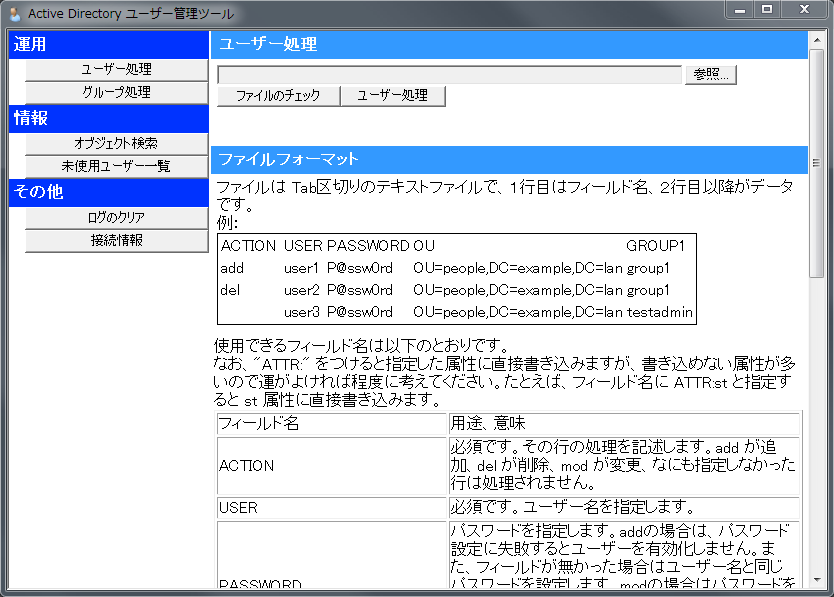This screenshot has height=597, width=834.
Task: Click the ユーザー処理 blue content heading
Action: pos(509,44)
